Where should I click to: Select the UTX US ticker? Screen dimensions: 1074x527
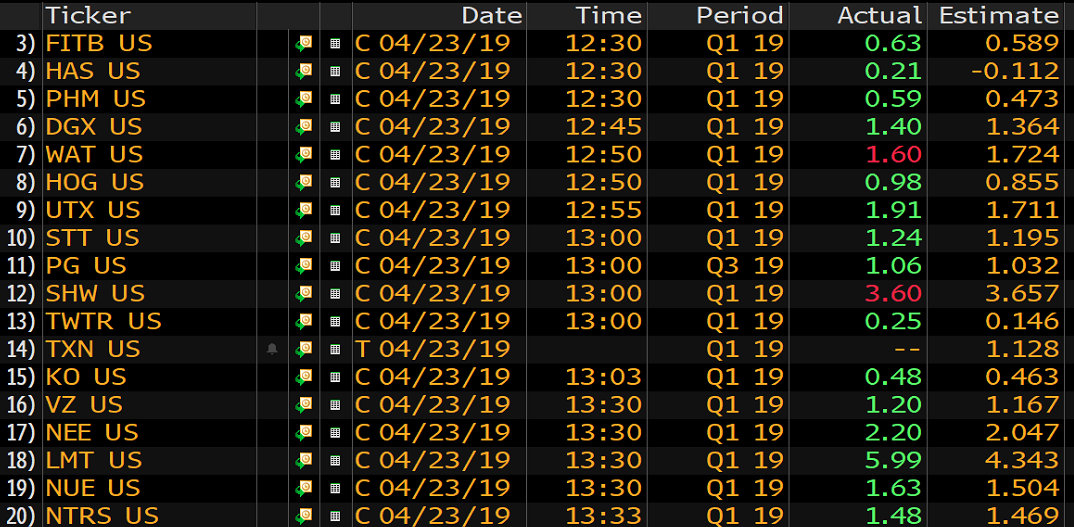click(x=92, y=210)
